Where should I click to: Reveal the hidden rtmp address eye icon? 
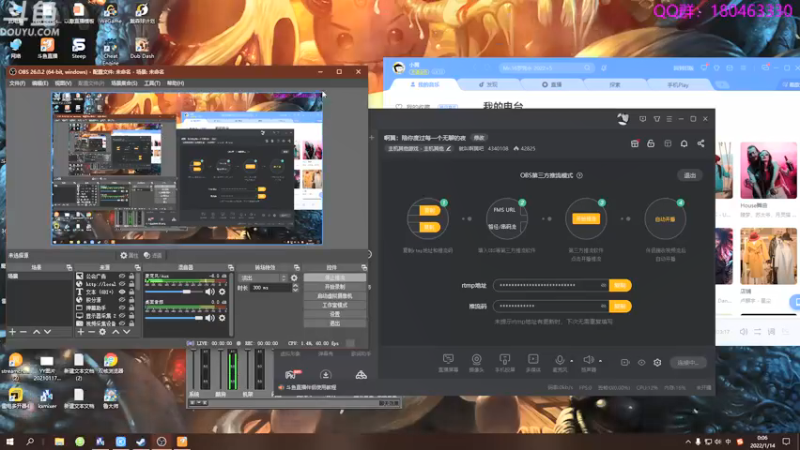[x=604, y=285]
